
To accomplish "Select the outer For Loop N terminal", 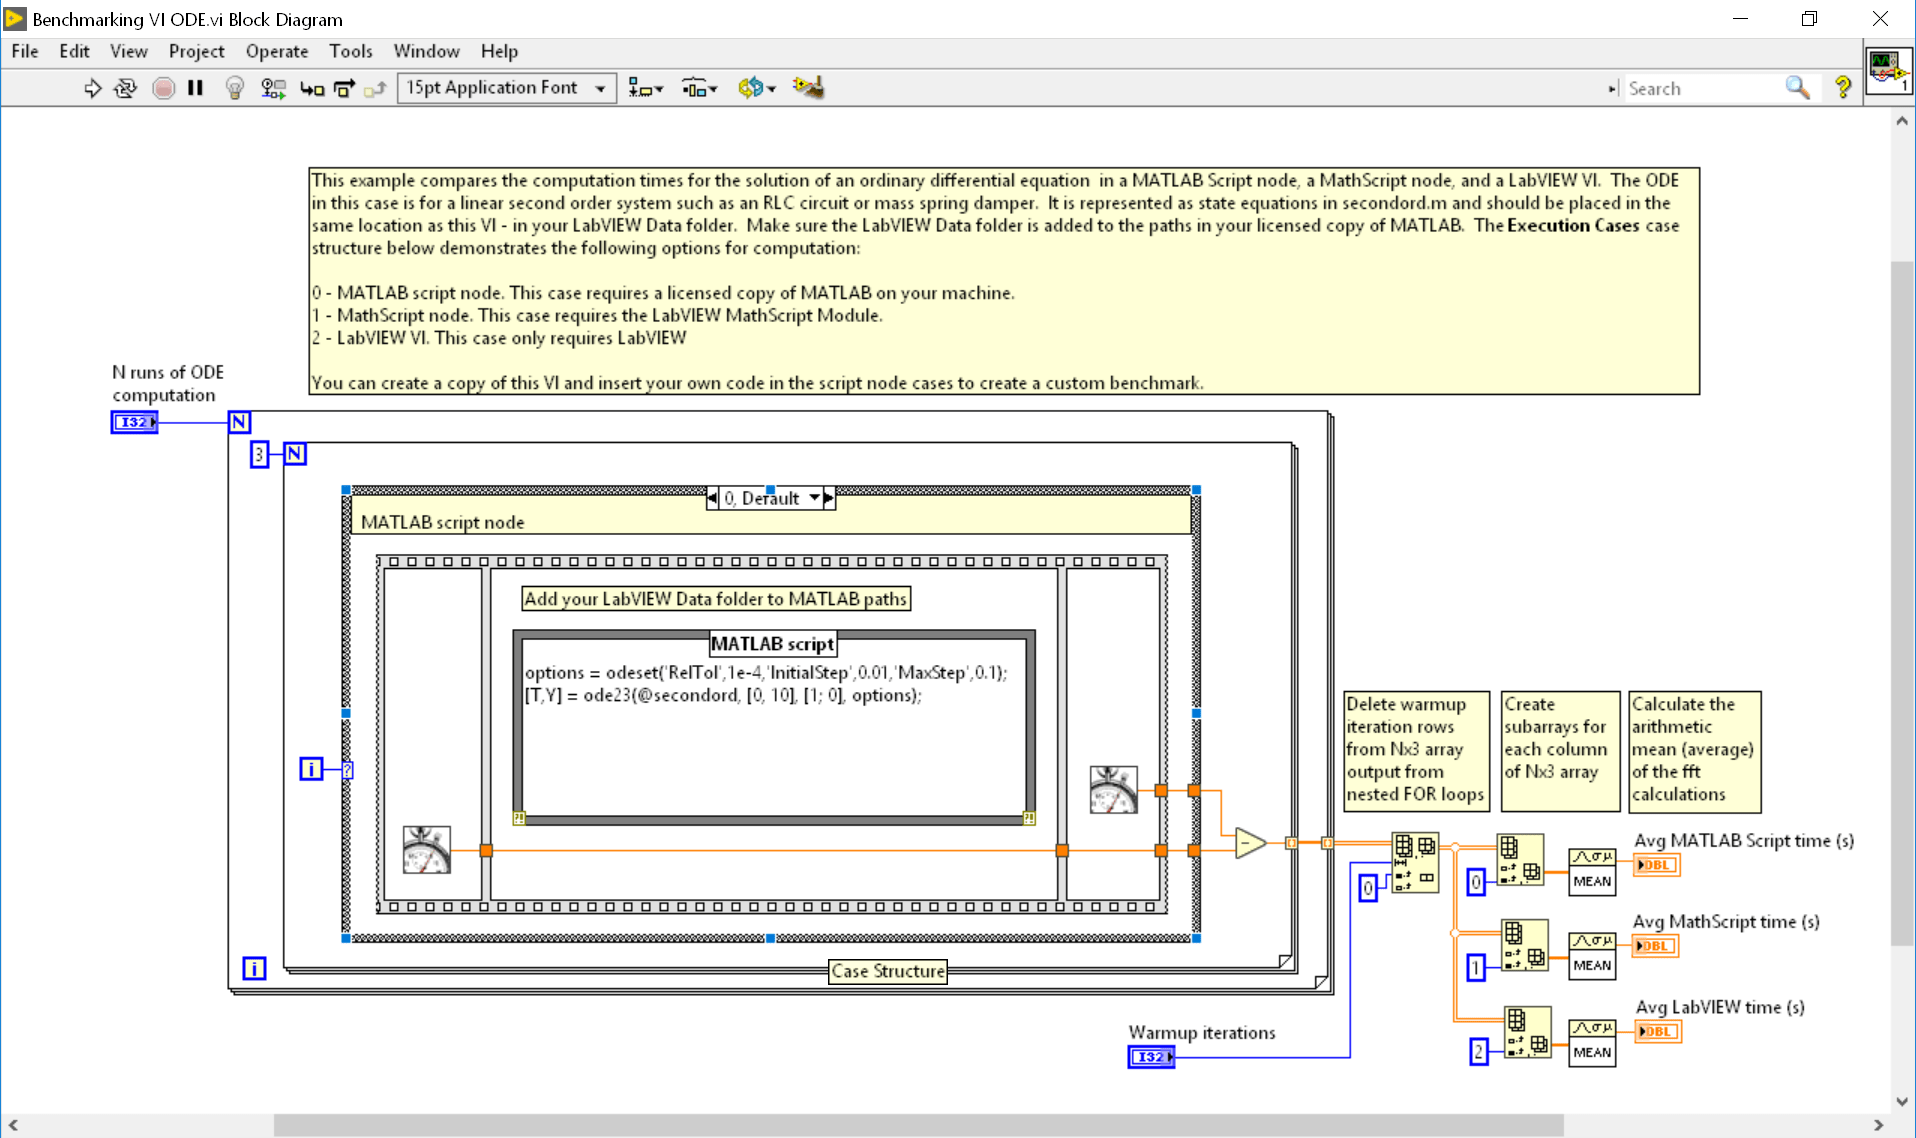I will (x=239, y=422).
